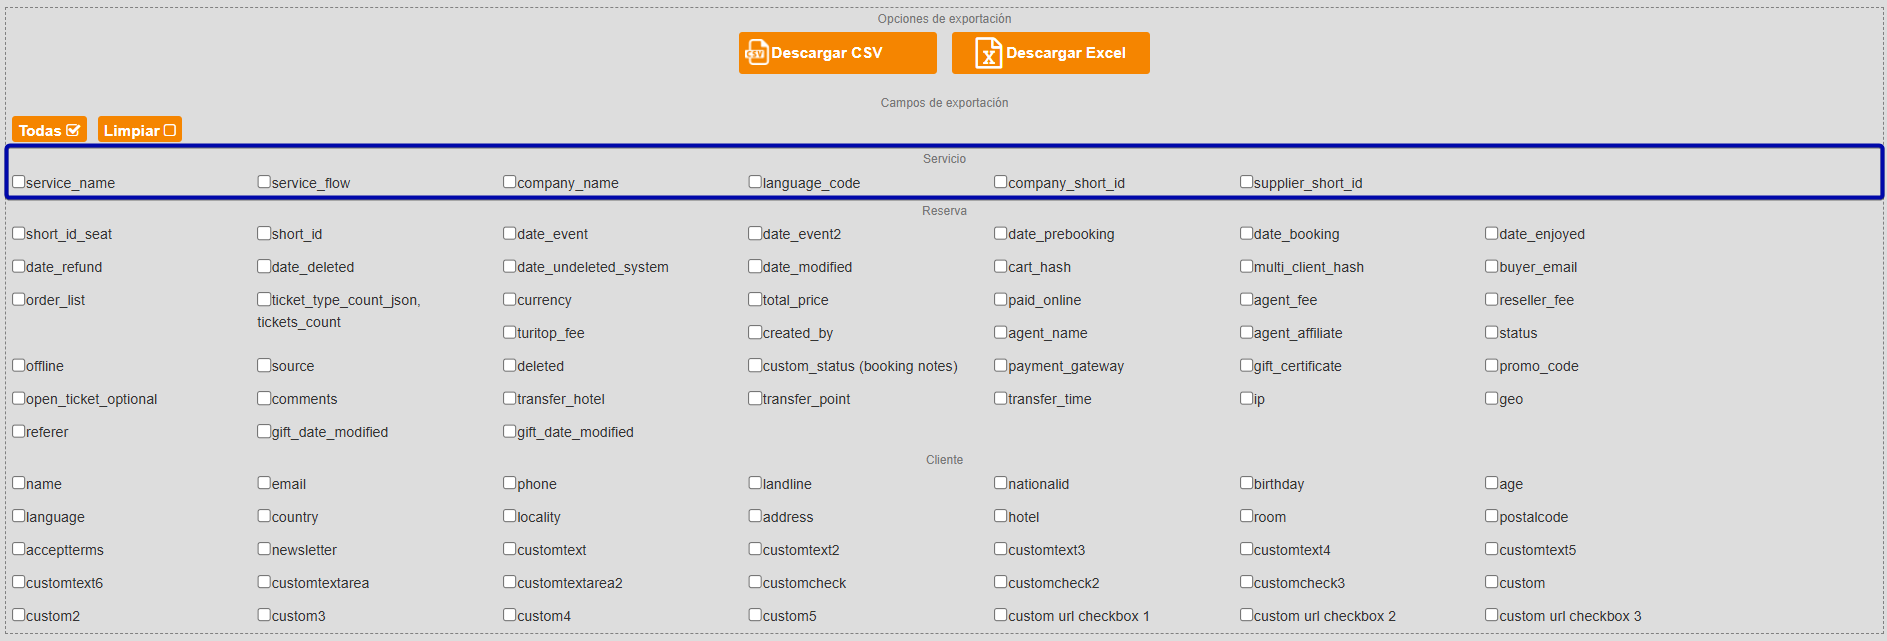This screenshot has width=1887, height=641.
Task: Check the supplier_short_id checkbox
Action: pyautogui.click(x=1247, y=182)
